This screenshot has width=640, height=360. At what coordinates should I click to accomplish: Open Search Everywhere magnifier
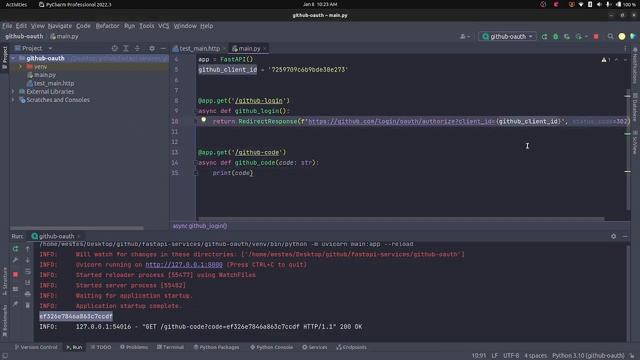pos(610,37)
